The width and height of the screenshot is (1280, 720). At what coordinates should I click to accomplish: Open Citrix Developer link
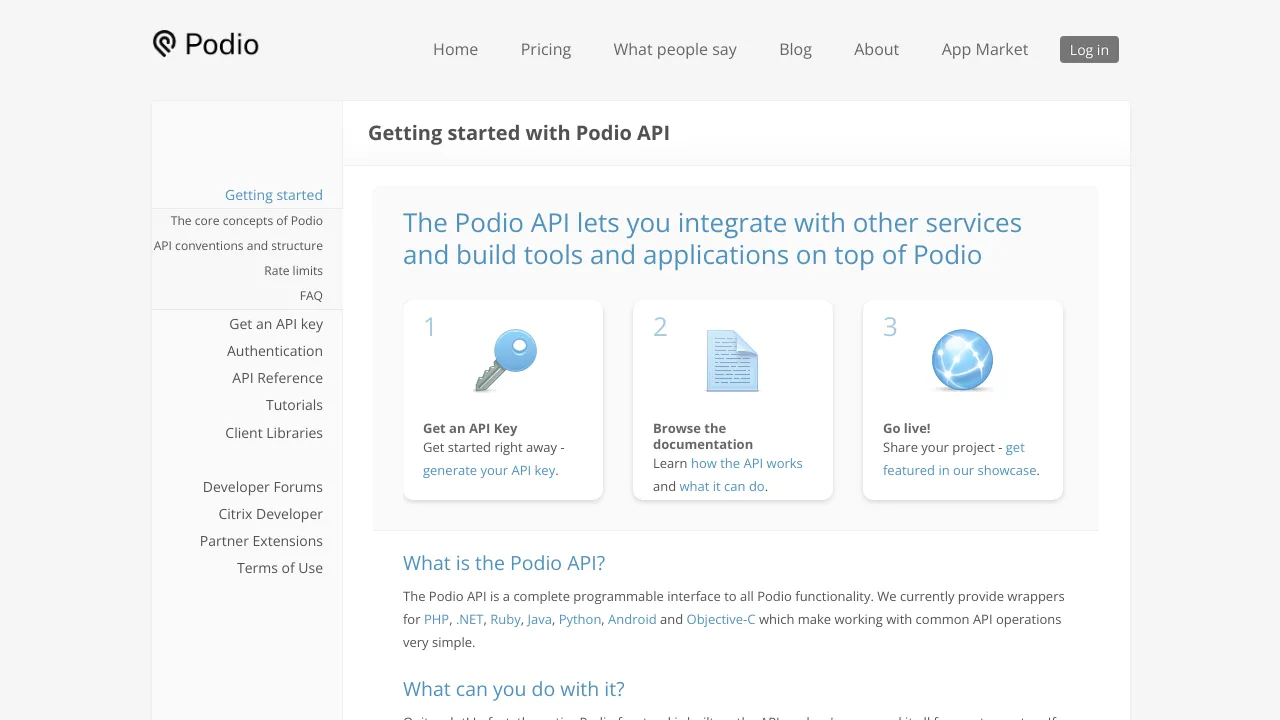coord(271,514)
